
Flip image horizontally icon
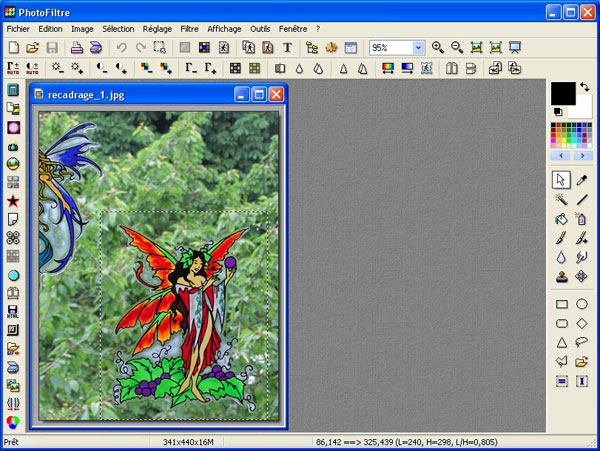point(452,68)
